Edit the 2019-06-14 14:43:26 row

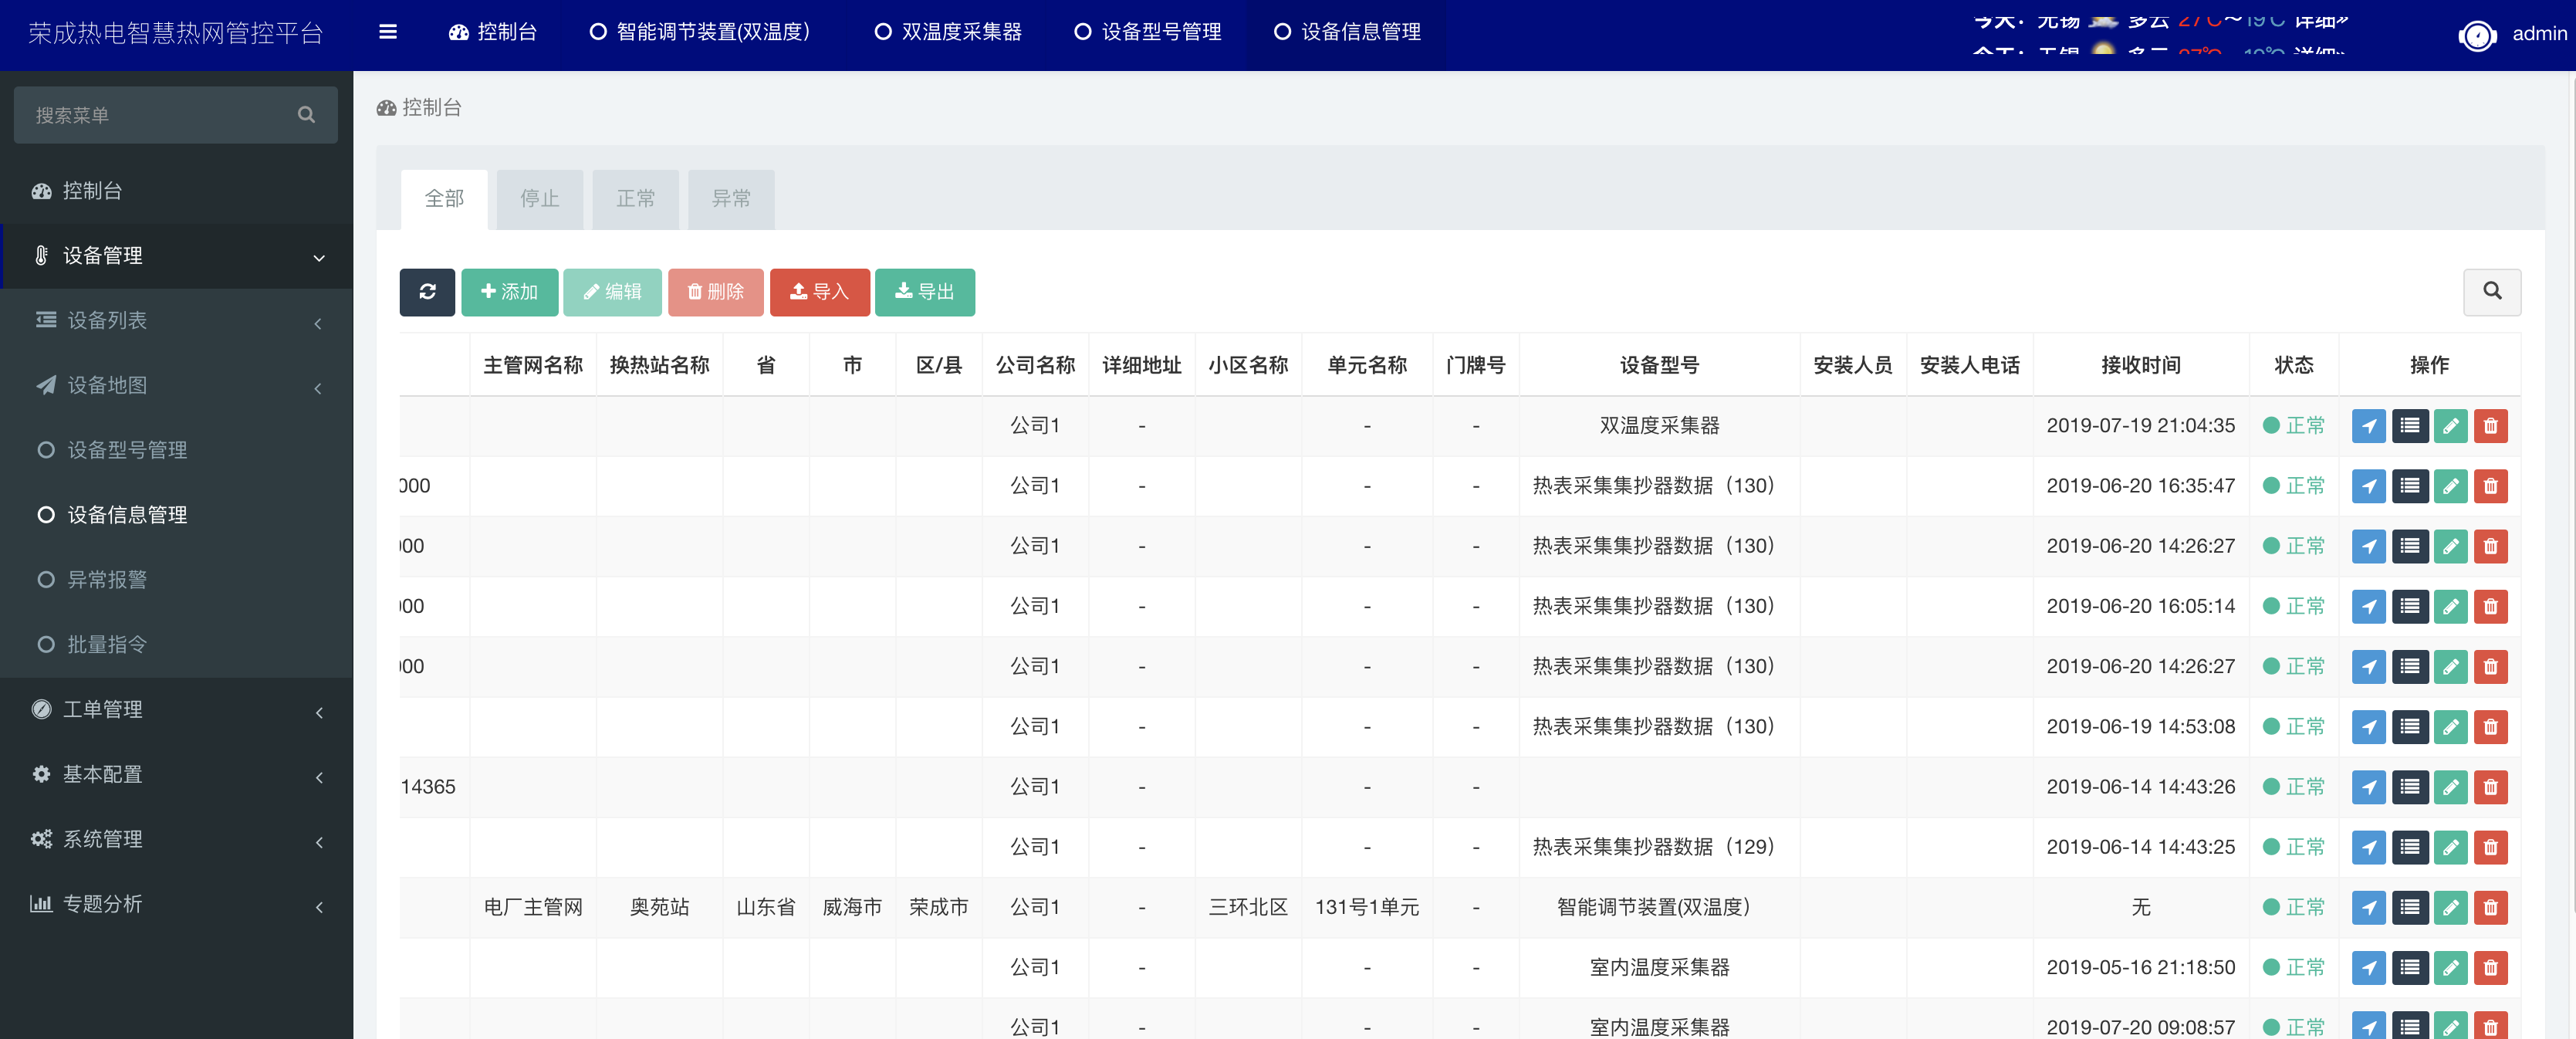[2450, 787]
